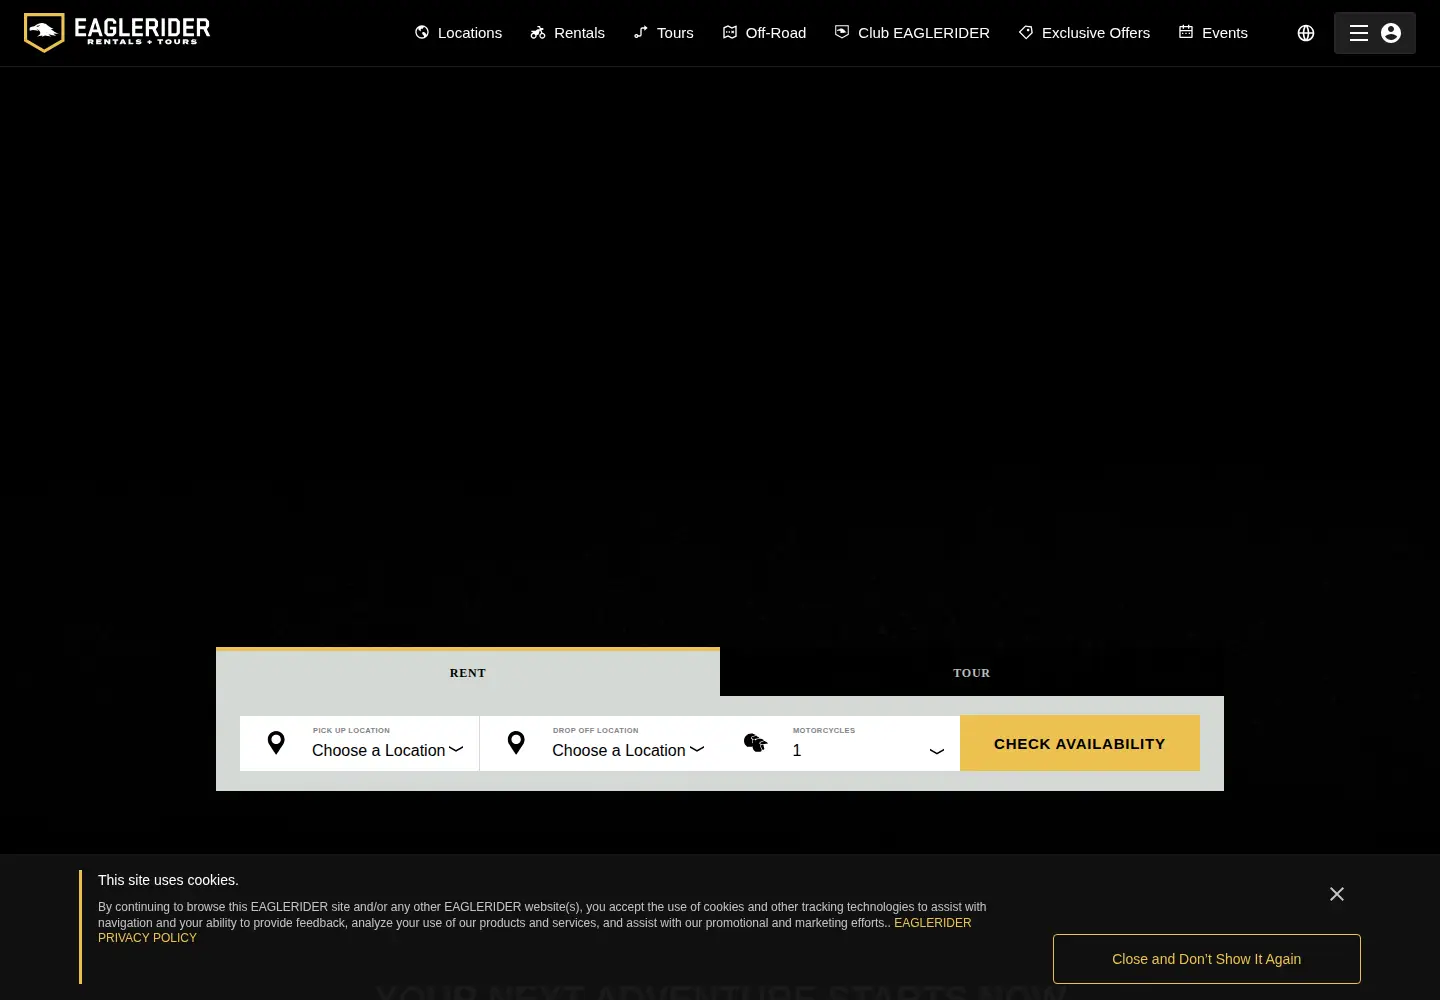Open the Locations menu item
Viewport: 1440px width, 1000px height.
[x=459, y=33]
